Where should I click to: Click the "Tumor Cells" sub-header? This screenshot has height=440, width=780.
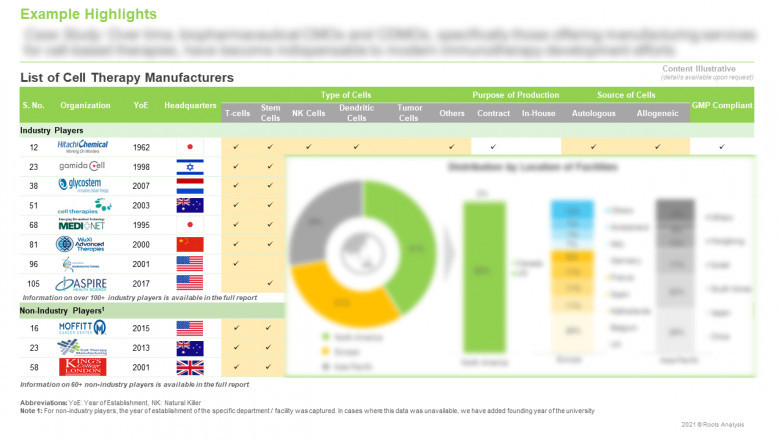tap(409, 113)
